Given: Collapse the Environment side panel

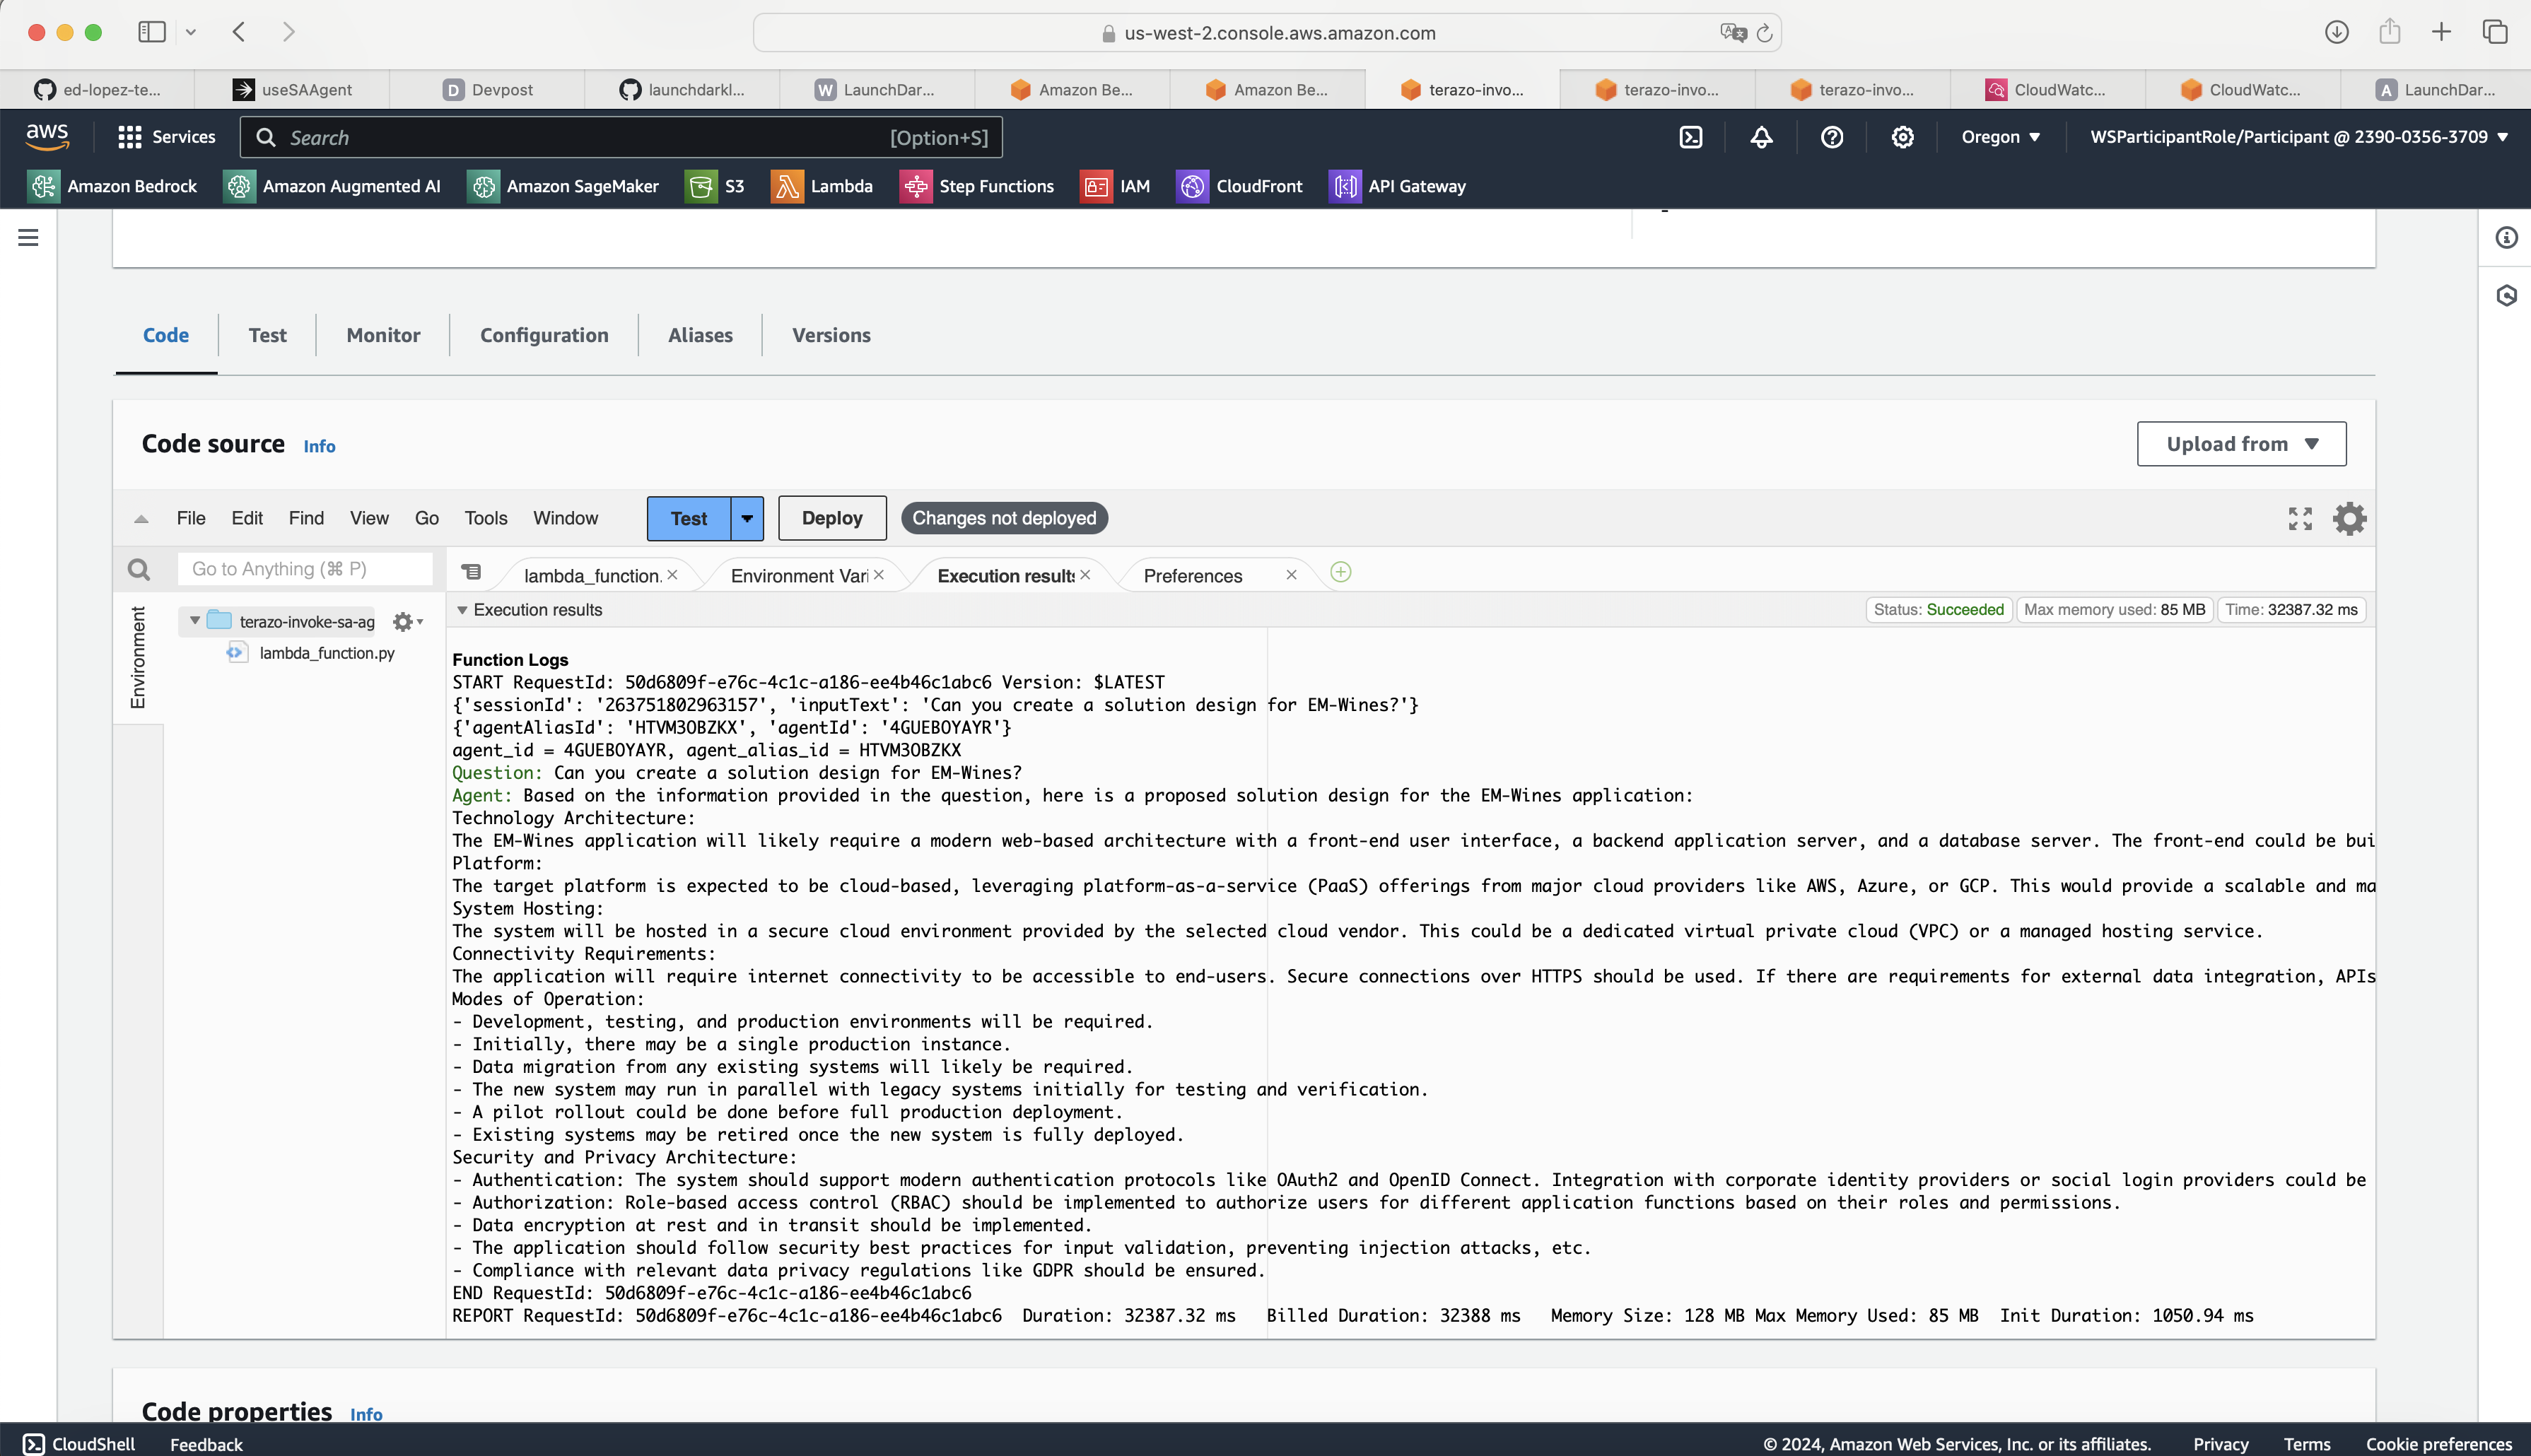Looking at the screenshot, I should pyautogui.click(x=138, y=657).
